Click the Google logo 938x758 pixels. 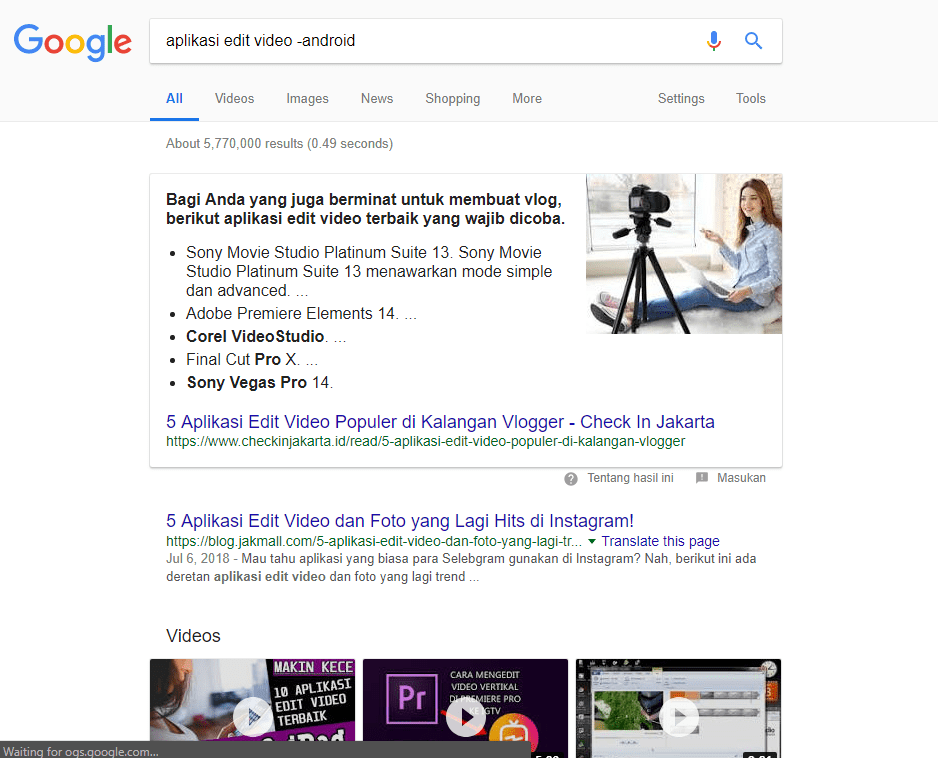click(x=72, y=42)
